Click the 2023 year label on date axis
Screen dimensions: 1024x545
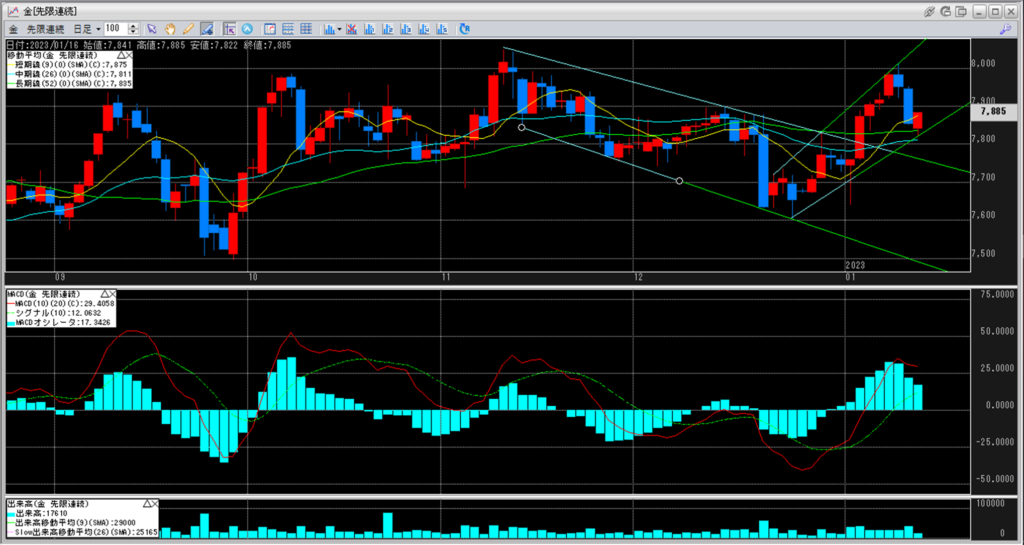click(x=855, y=265)
